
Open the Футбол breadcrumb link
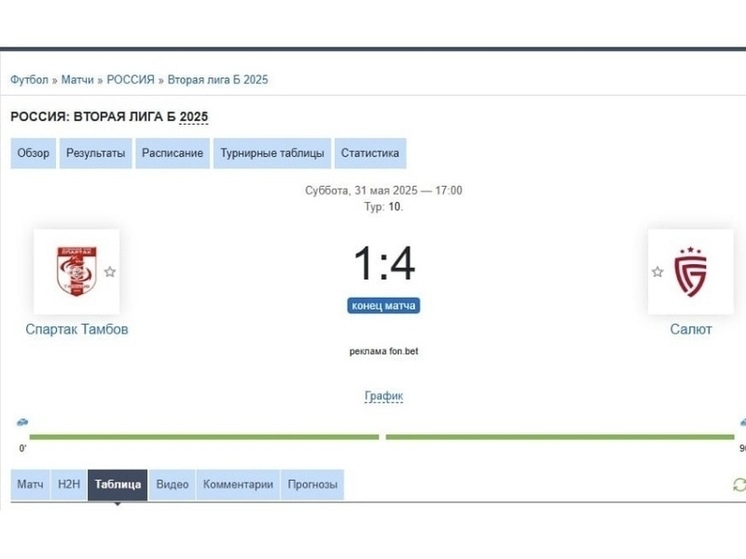pyautogui.click(x=29, y=79)
